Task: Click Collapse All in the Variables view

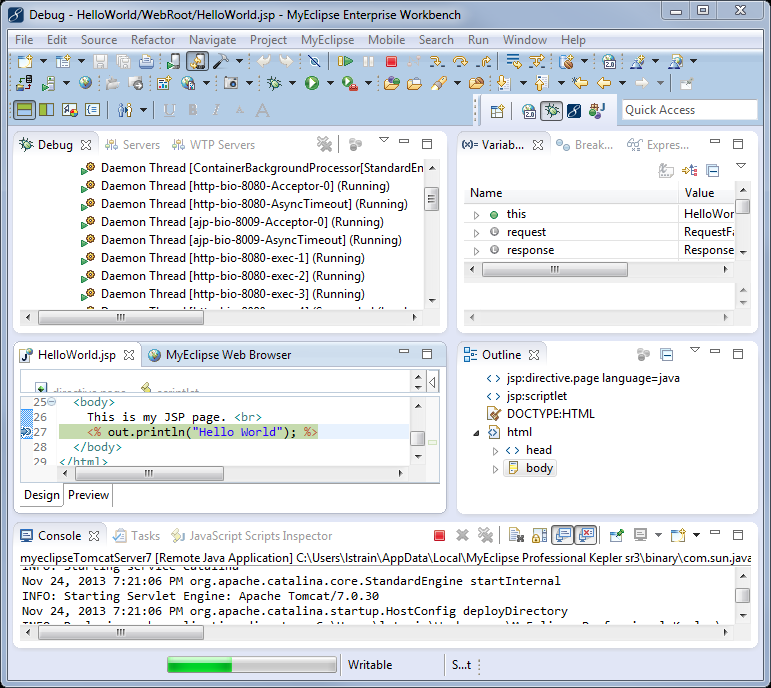Action: (x=713, y=171)
